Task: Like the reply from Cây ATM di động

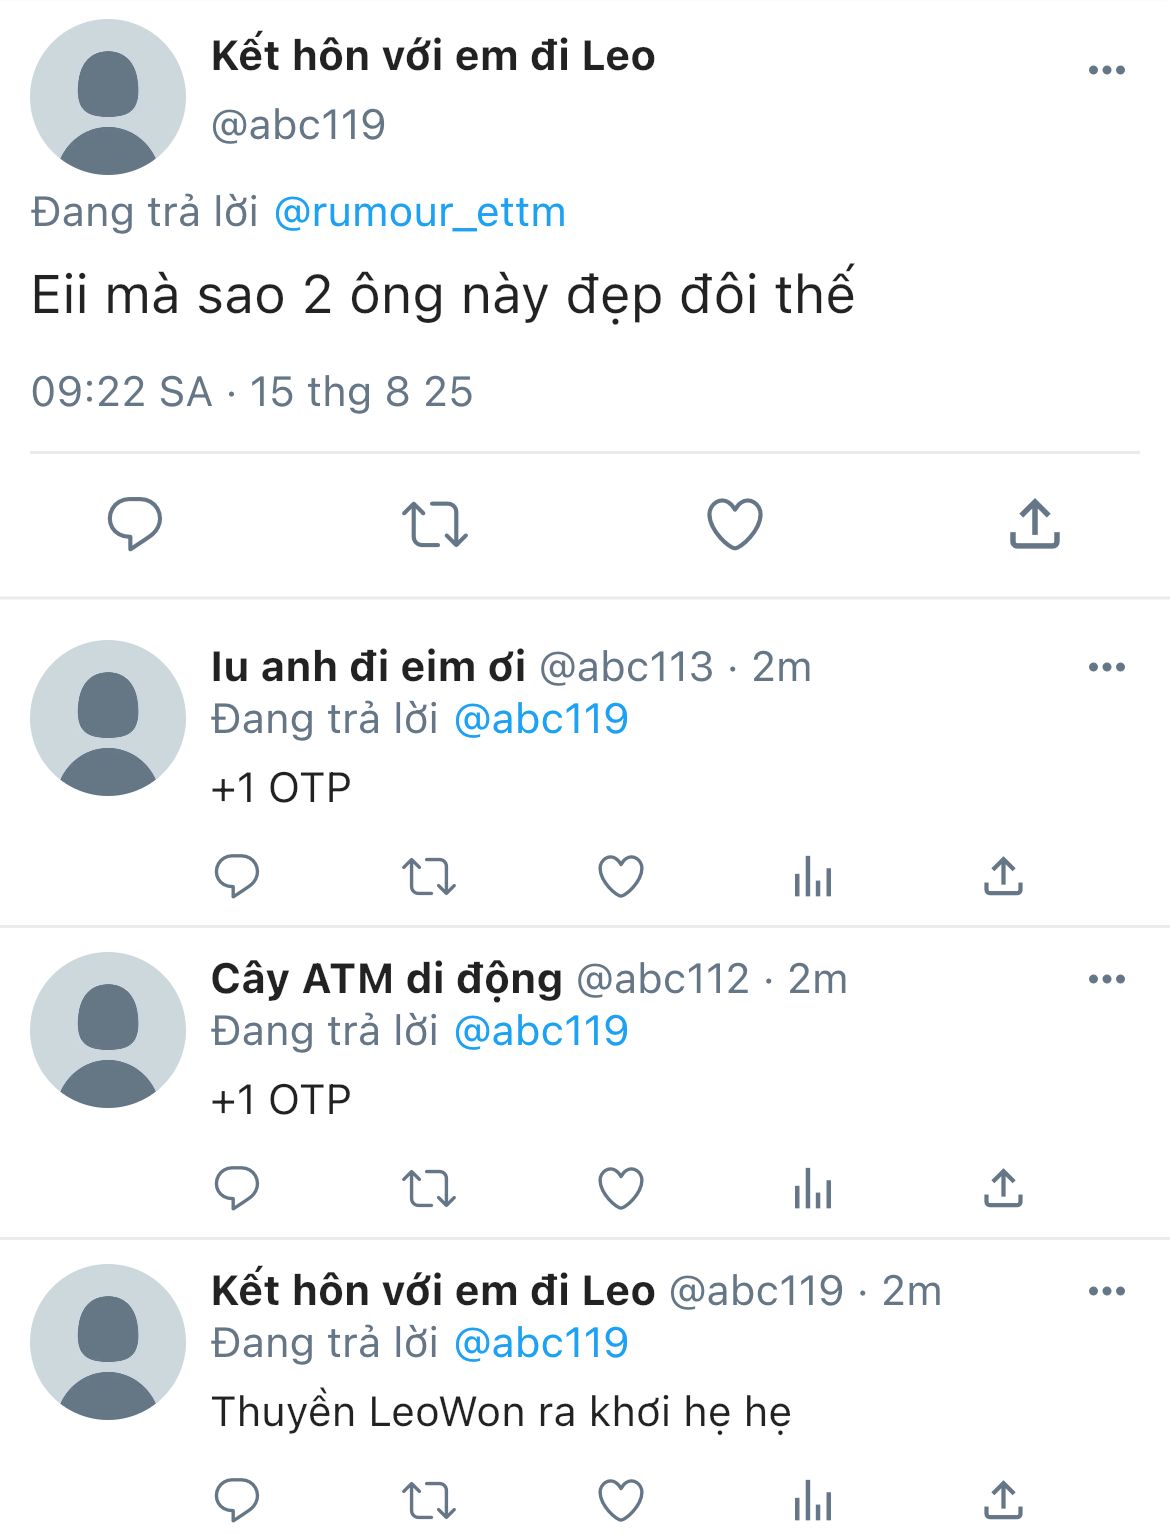Action: [621, 1189]
